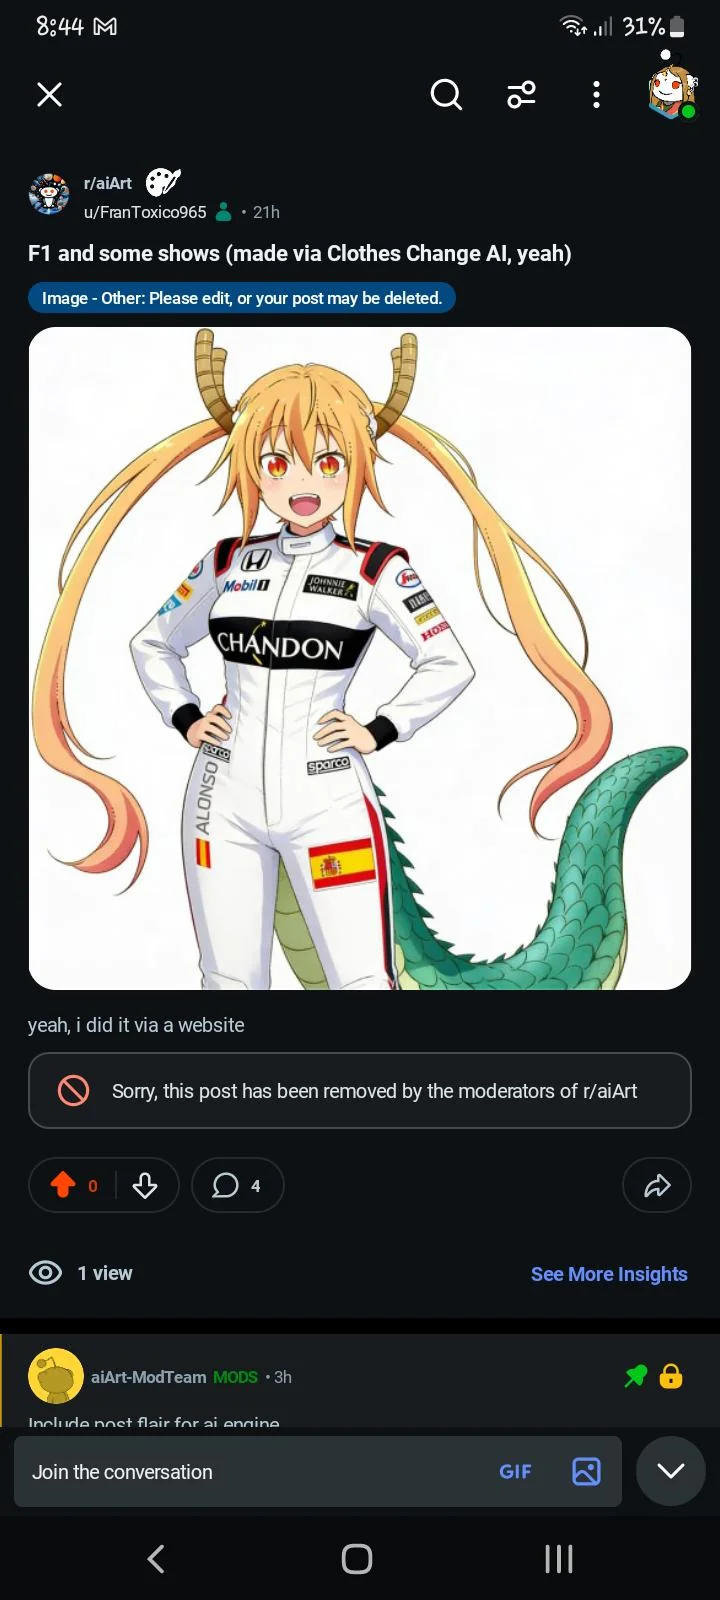Open comments bubble showing 4

[238, 1185]
